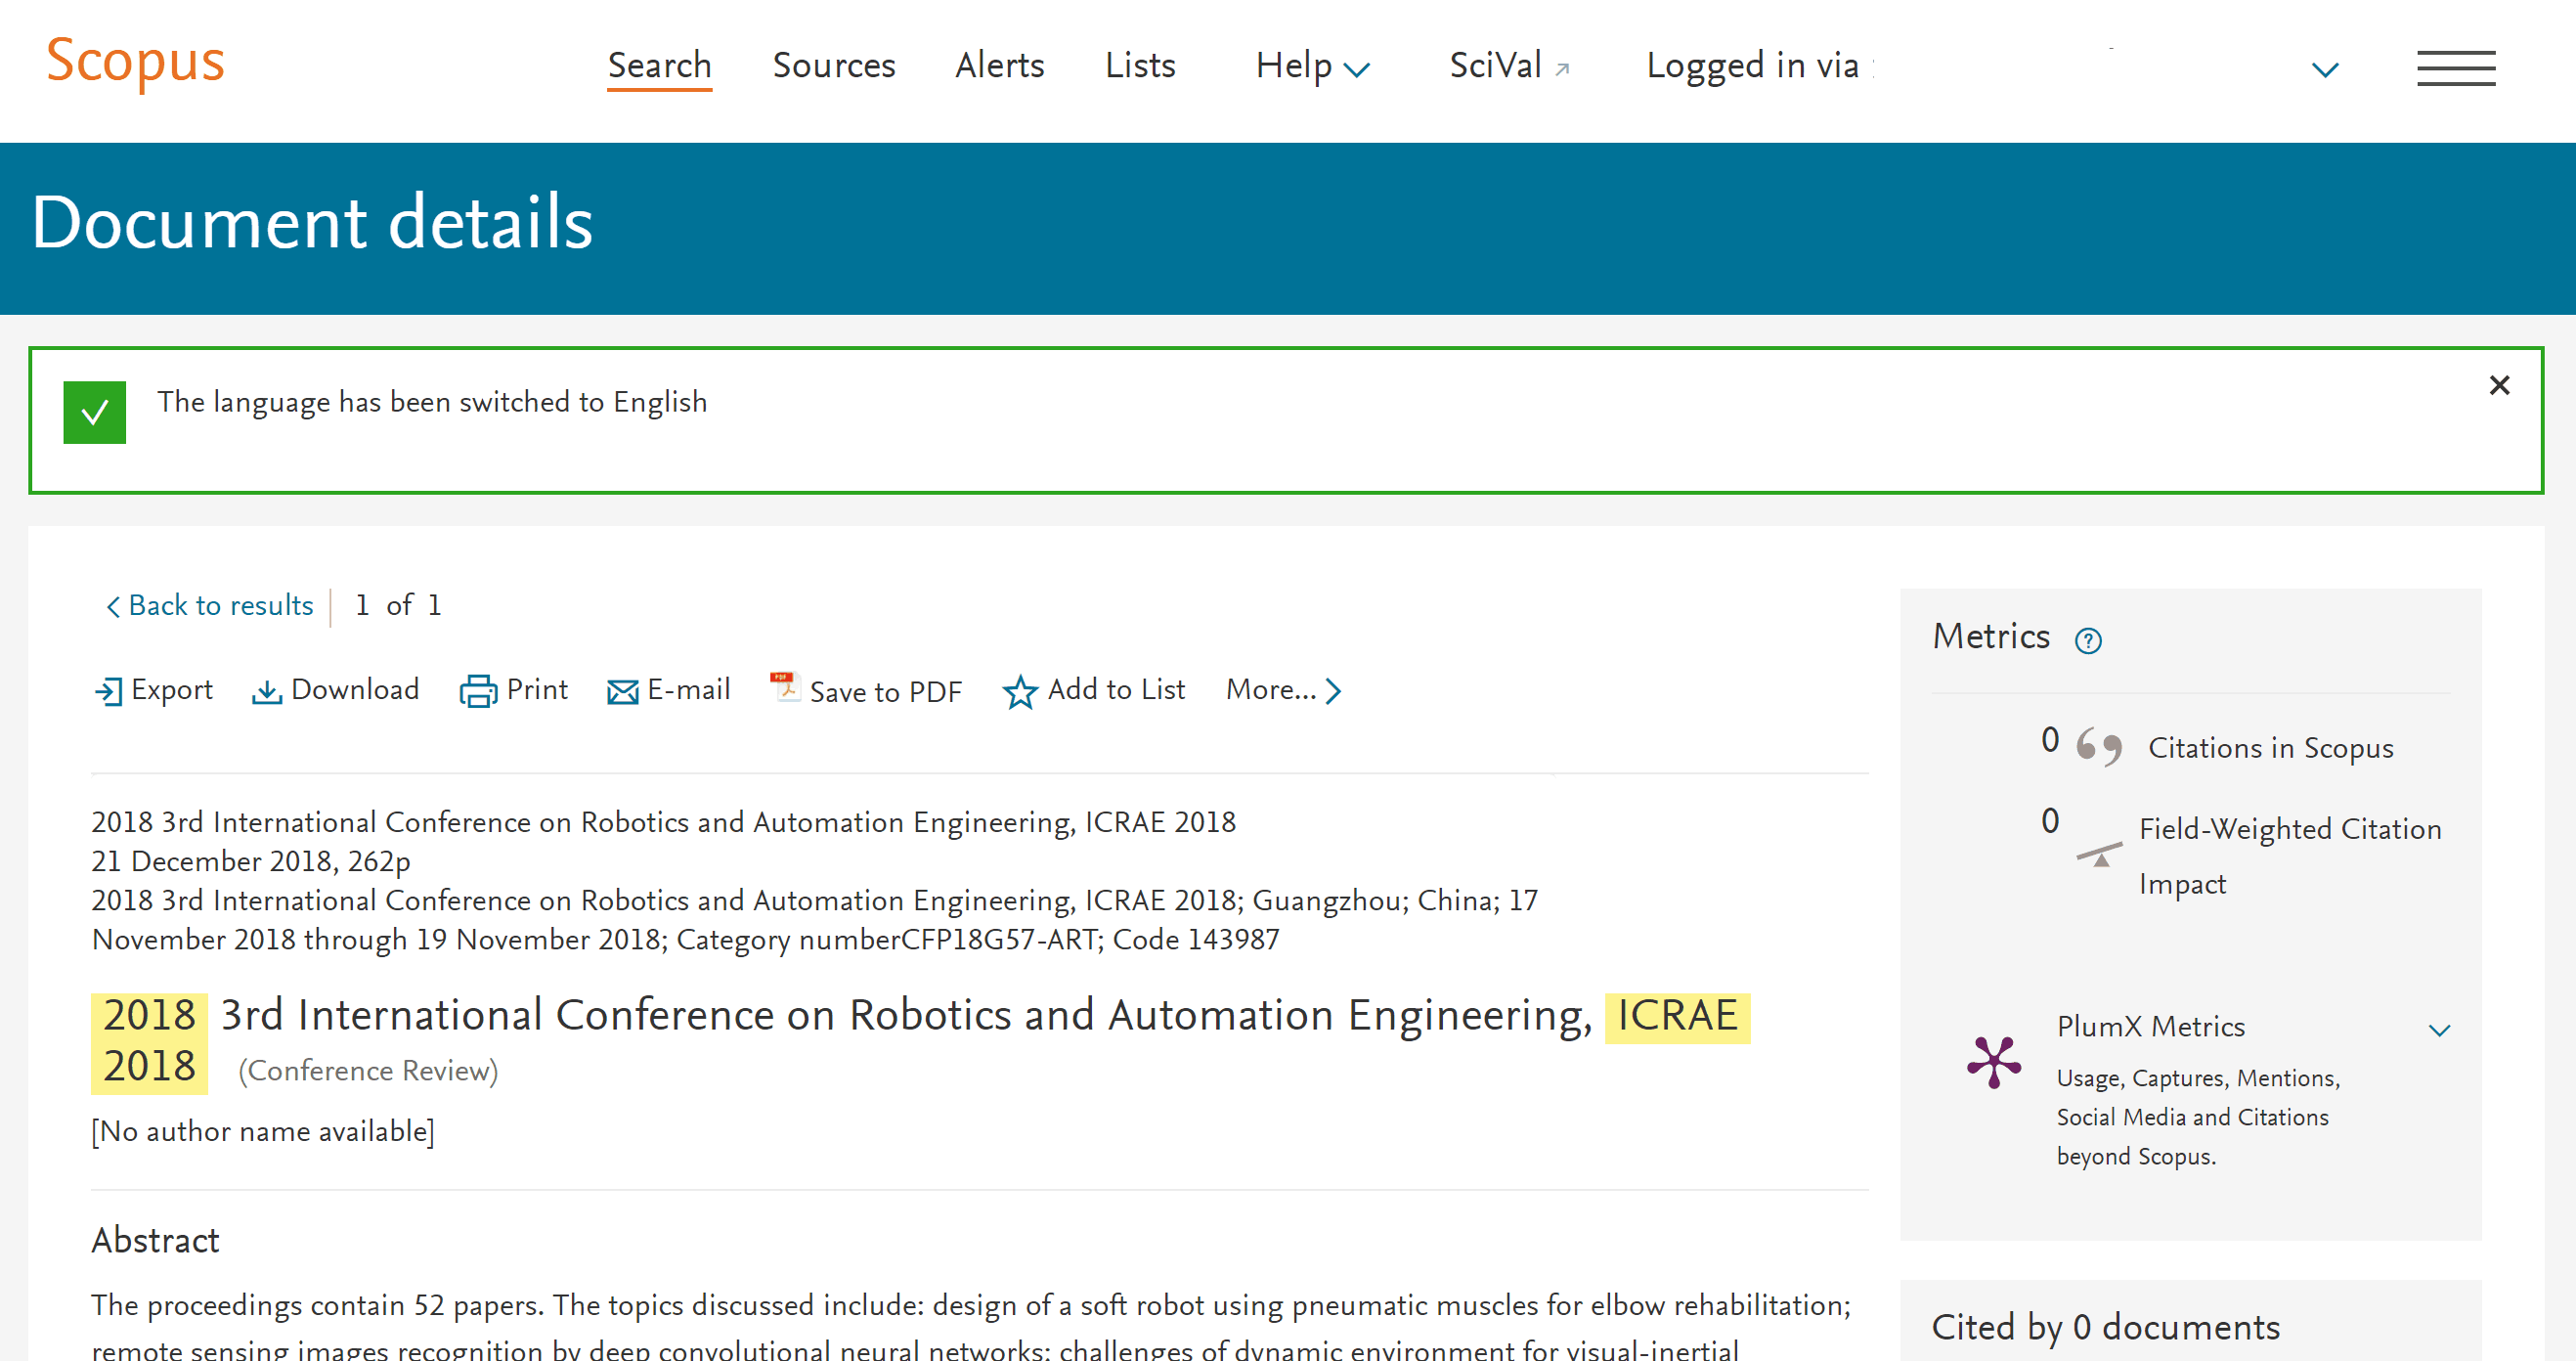The width and height of the screenshot is (2576, 1361).
Task: Expand the account dropdown chevron
Action: [2325, 70]
